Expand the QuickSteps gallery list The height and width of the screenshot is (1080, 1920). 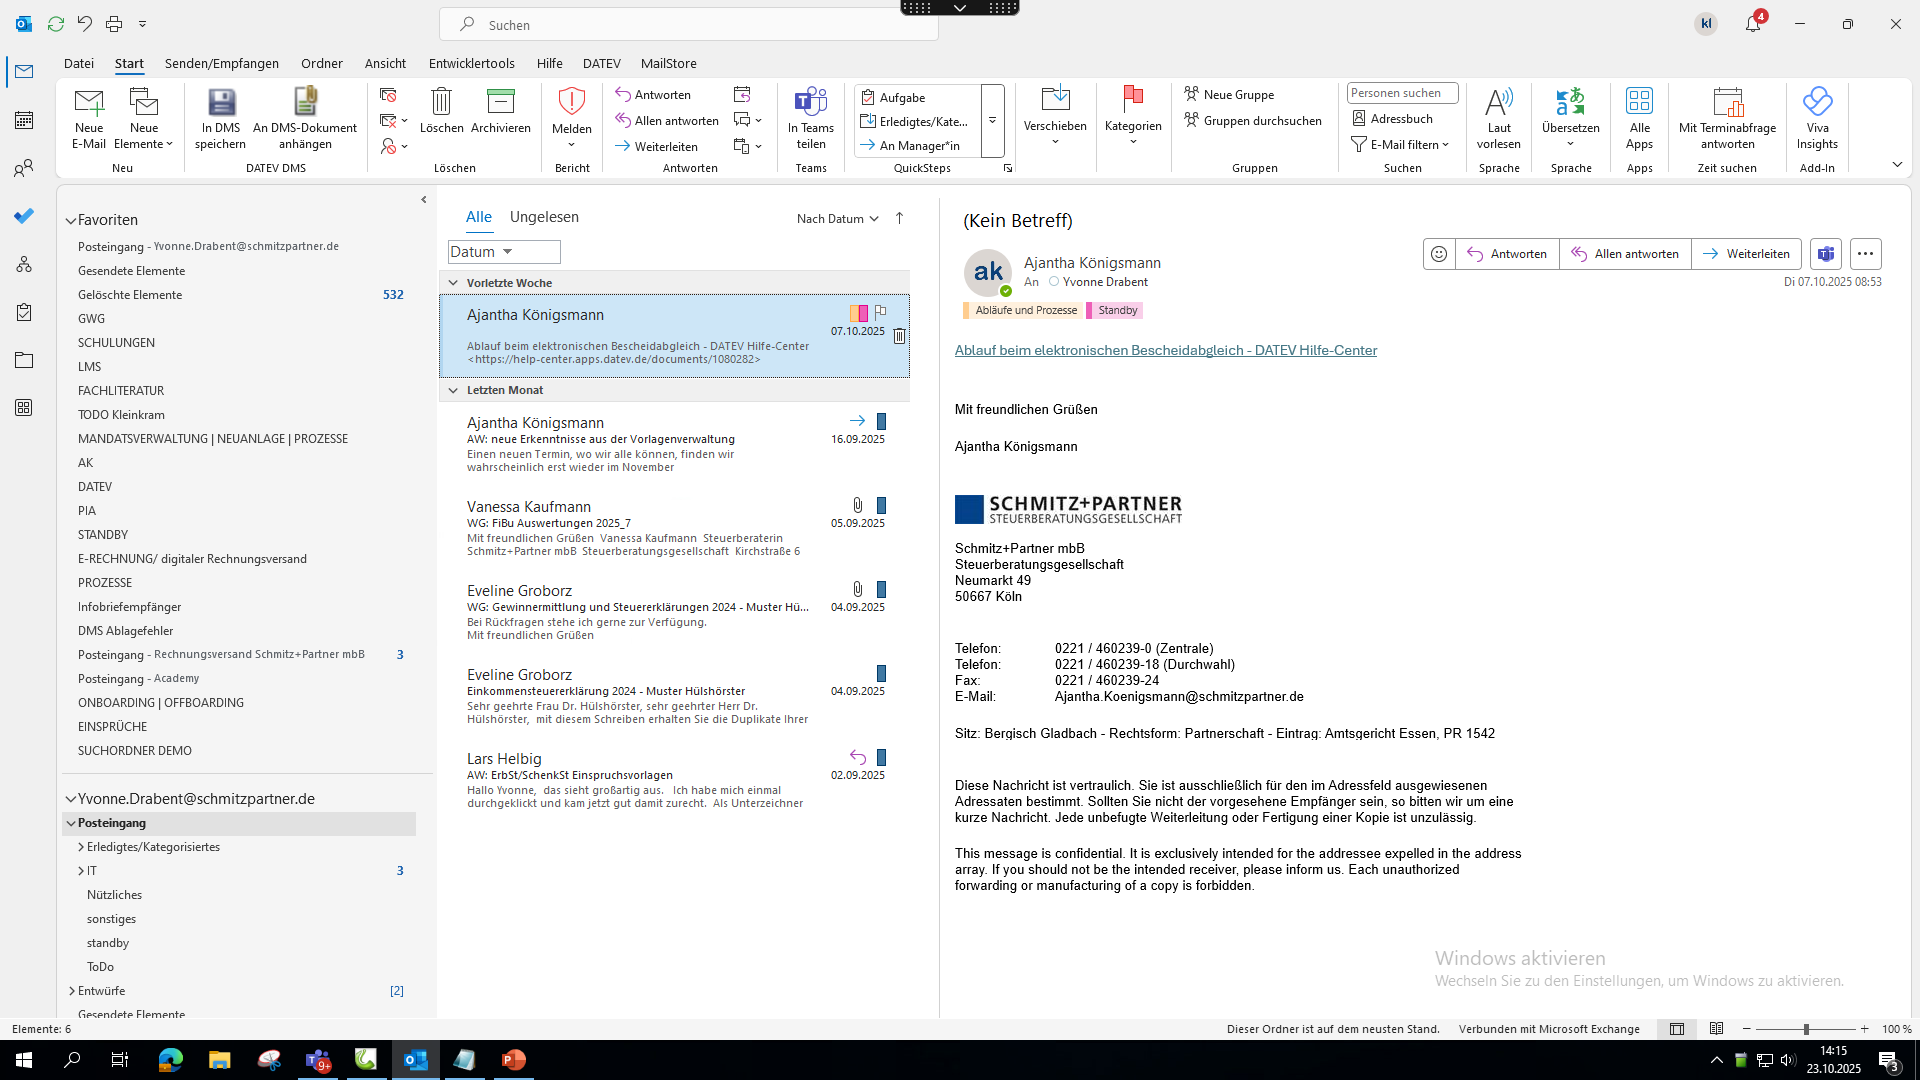(992, 121)
